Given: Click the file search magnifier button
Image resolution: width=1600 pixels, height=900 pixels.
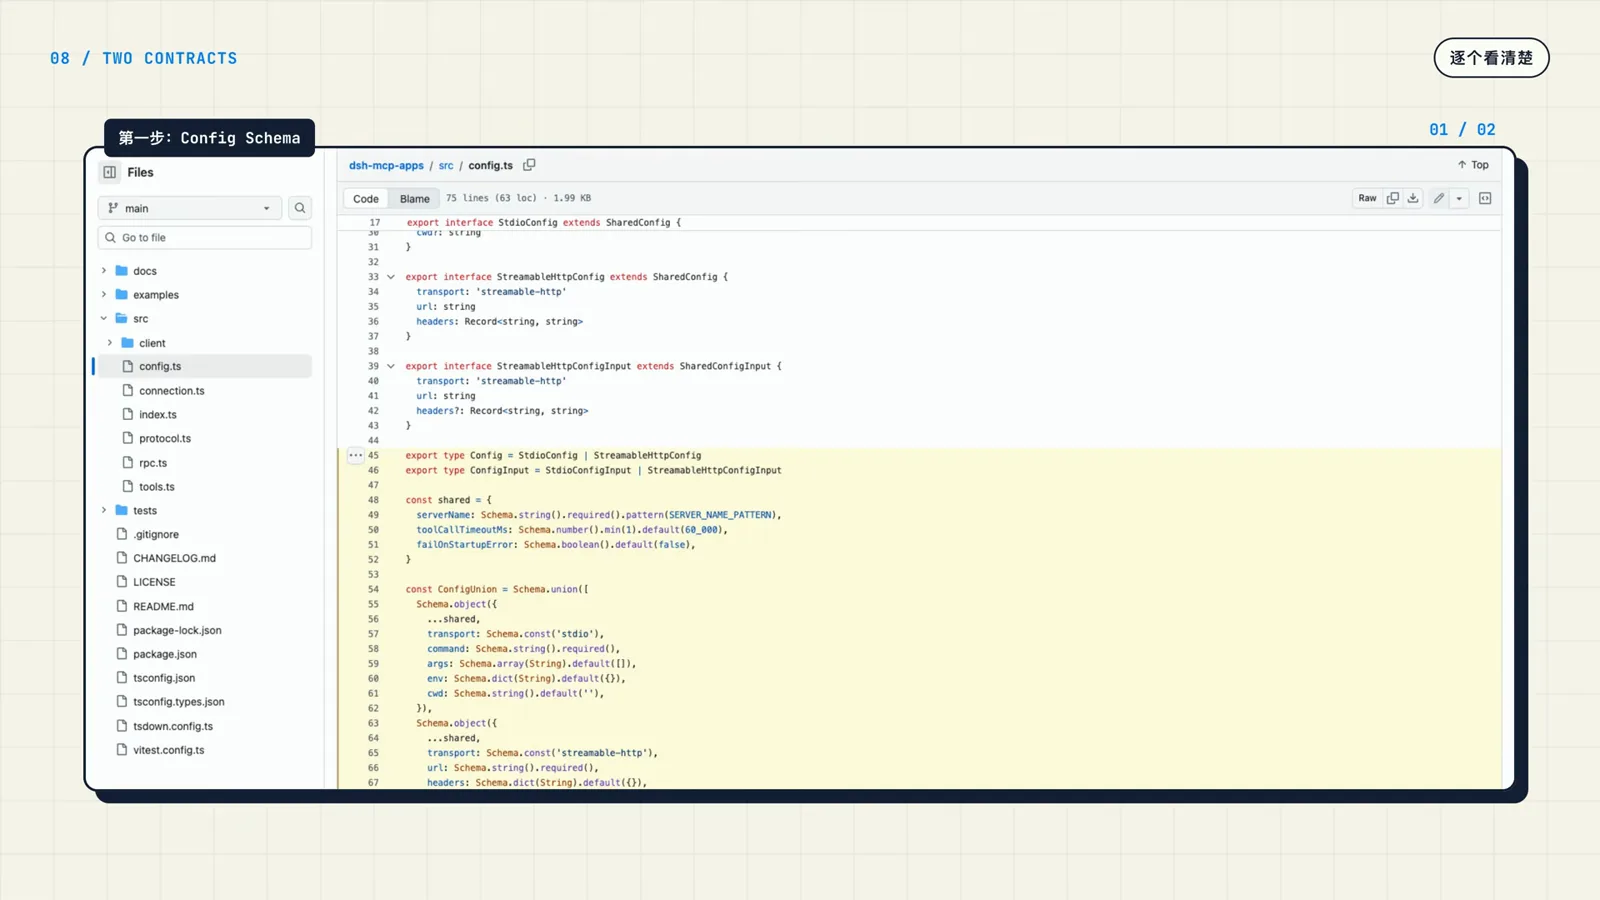Looking at the screenshot, I should coord(300,208).
